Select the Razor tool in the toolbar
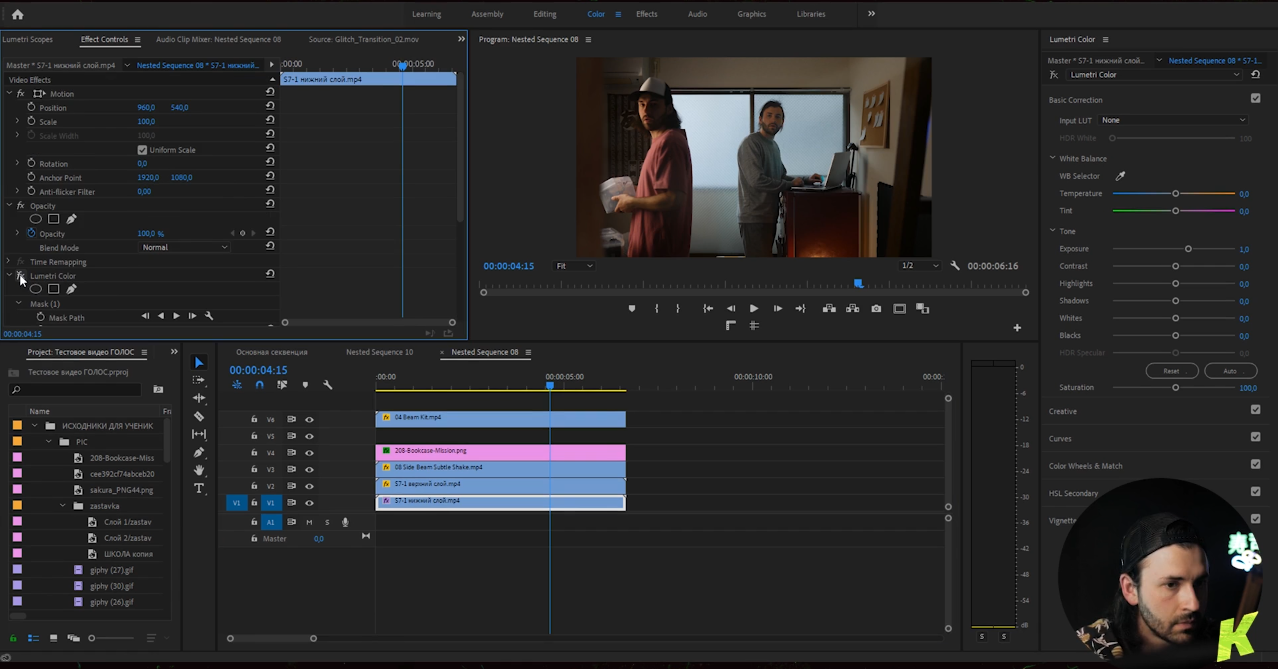 point(199,416)
